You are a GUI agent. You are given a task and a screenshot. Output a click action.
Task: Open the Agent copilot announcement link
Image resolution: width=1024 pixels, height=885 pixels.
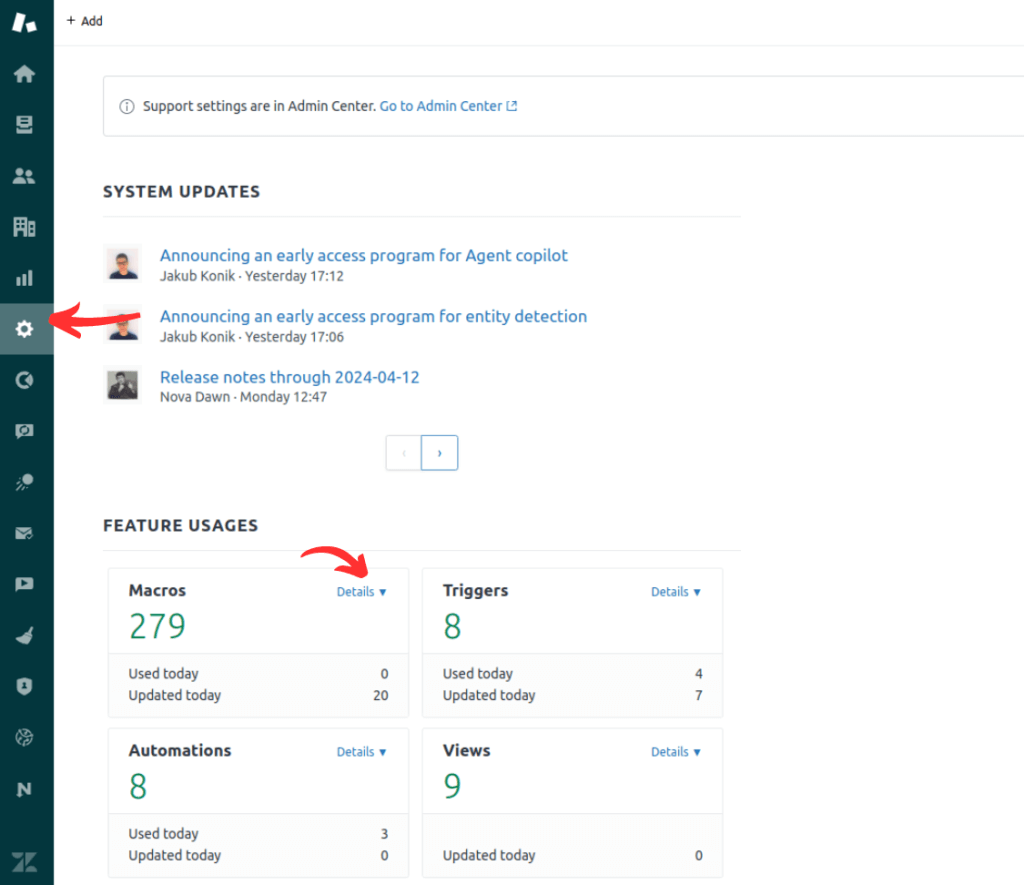(364, 255)
